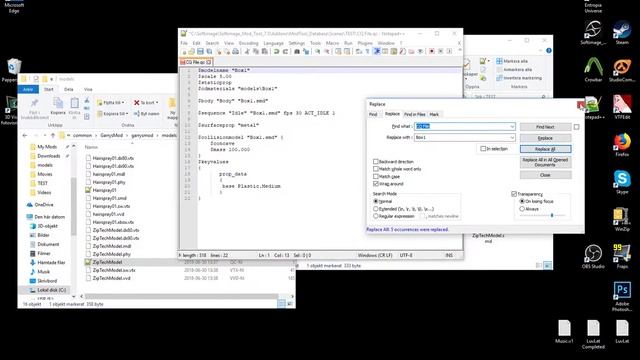This screenshot has height=360, width=640.
Task: Select the ZipTechModel.phy file in Explorer
Action: pos(111,254)
